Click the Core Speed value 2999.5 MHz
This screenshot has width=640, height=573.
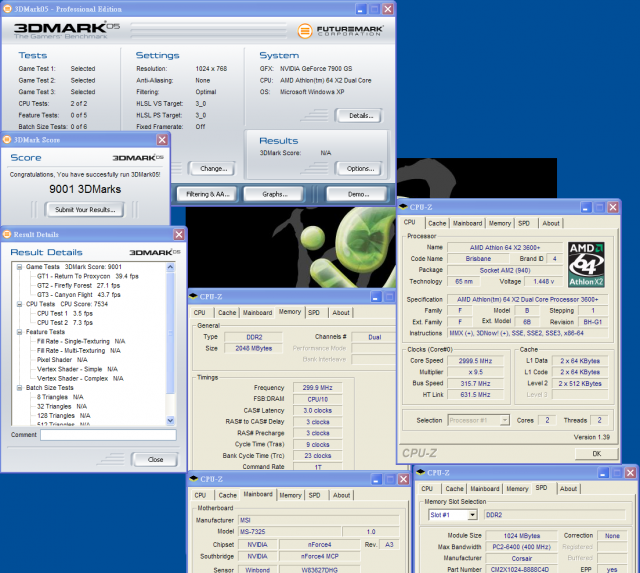pos(475,361)
